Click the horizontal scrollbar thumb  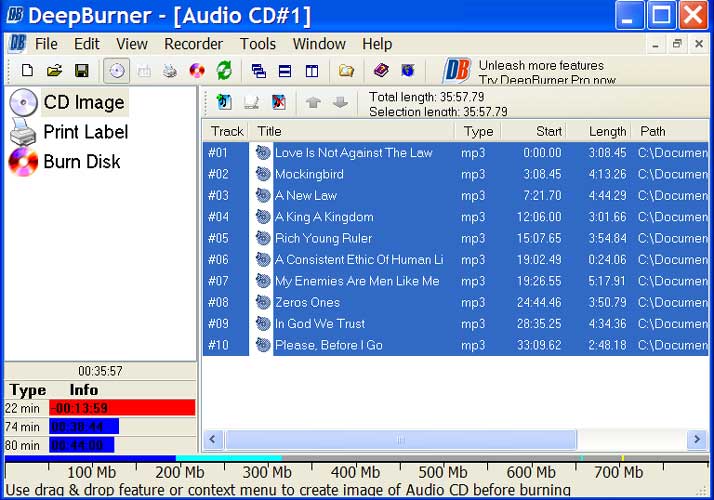(x=401, y=440)
